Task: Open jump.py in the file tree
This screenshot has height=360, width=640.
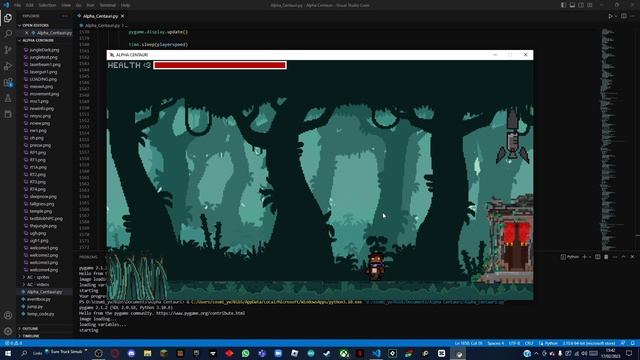Action: 35,307
